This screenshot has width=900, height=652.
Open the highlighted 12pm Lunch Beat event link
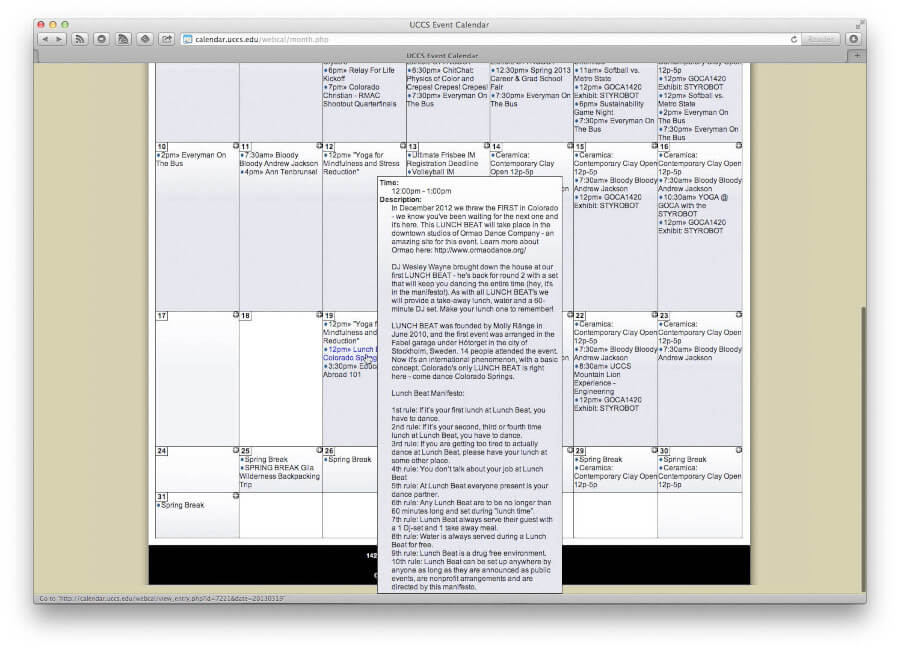[x=350, y=354]
